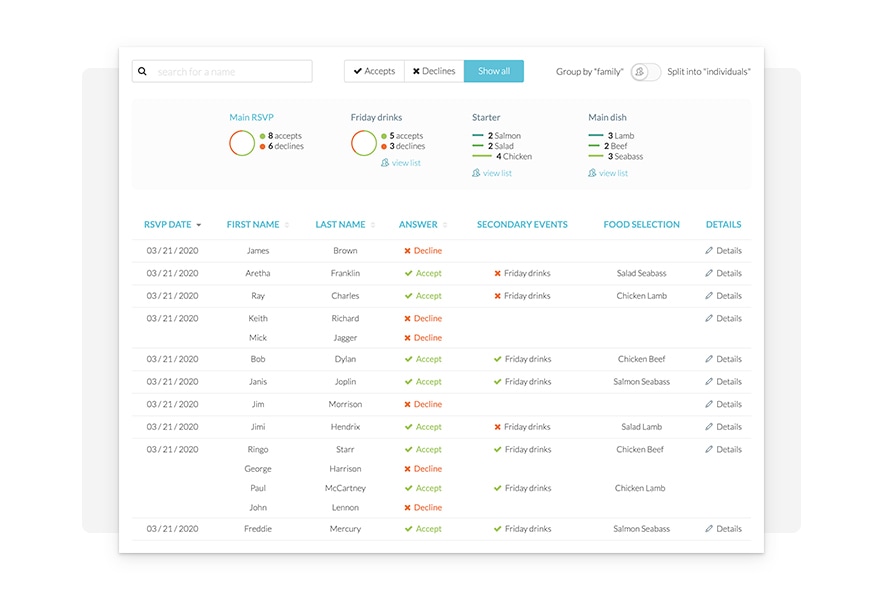Click "Chicken Beef" in Bob Dylan row

pos(641,359)
